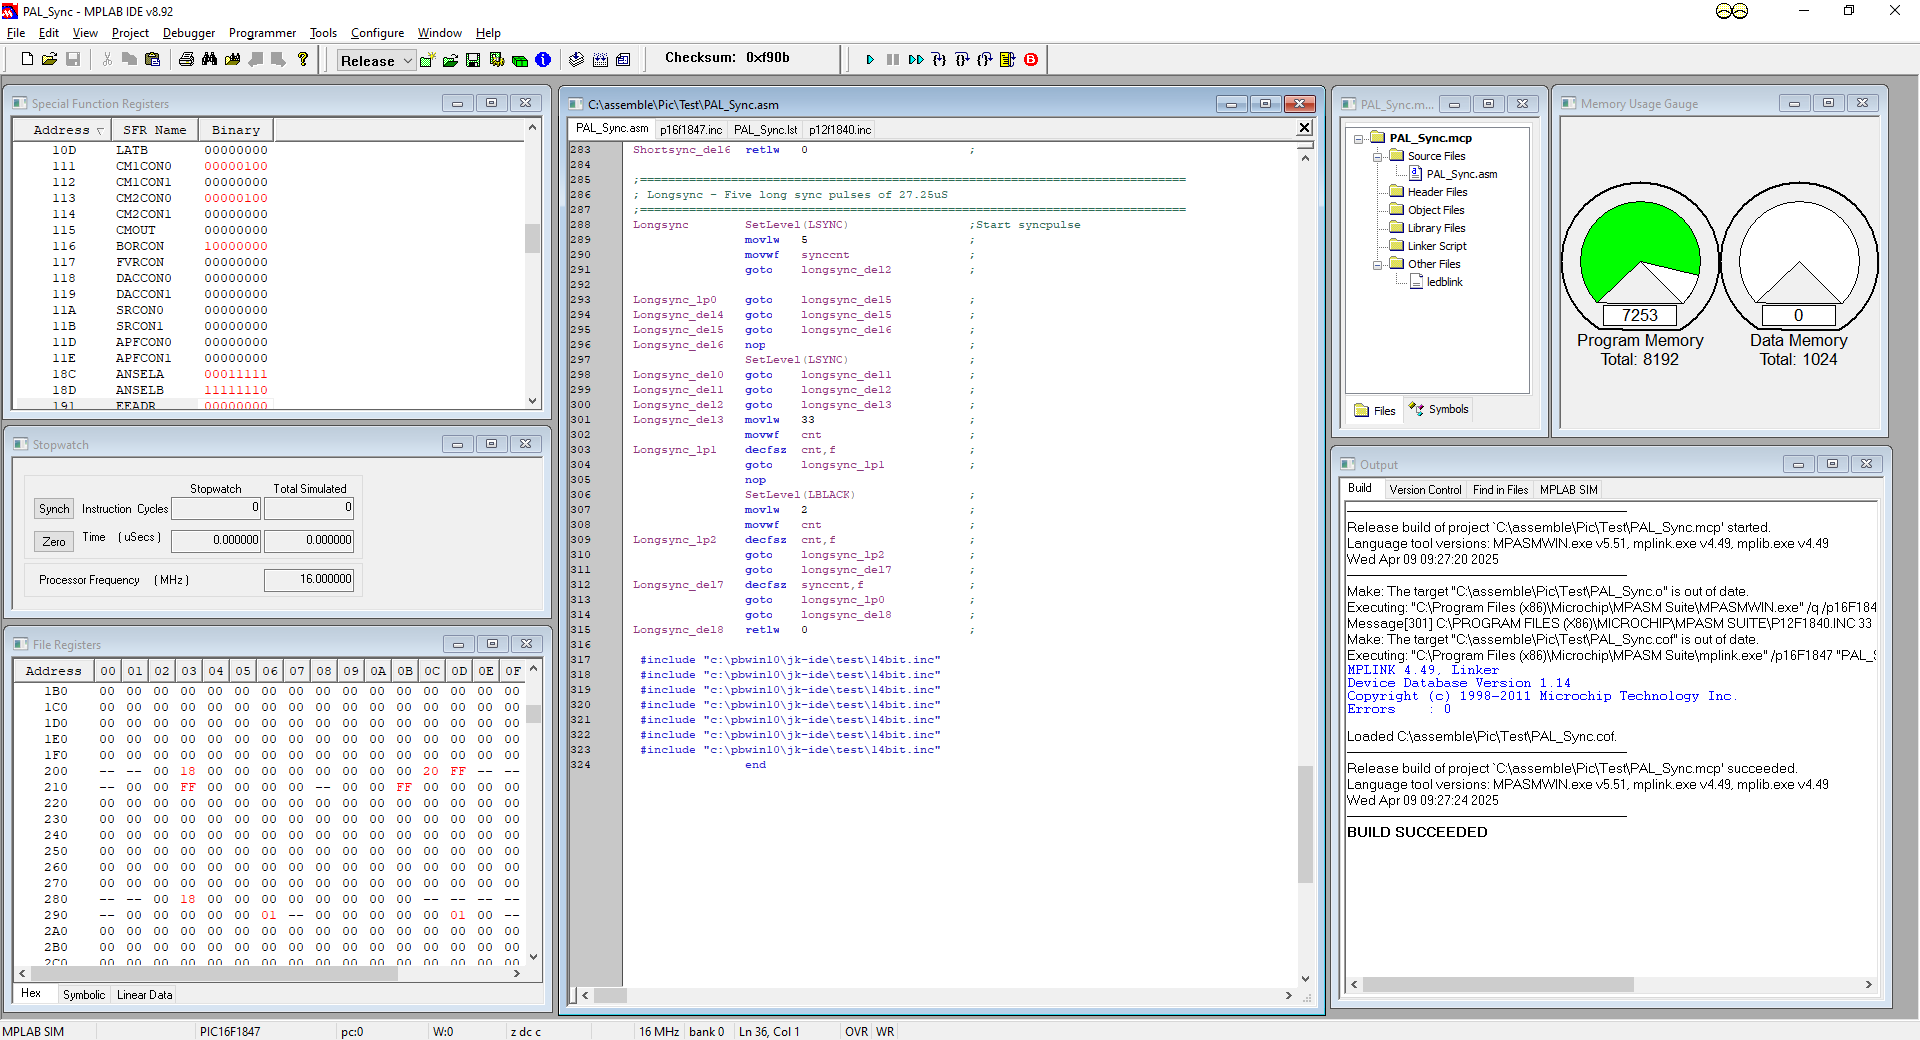Click the Output window horizontal scrollbar thumb
The image size is (1920, 1040).
click(1498, 985)
